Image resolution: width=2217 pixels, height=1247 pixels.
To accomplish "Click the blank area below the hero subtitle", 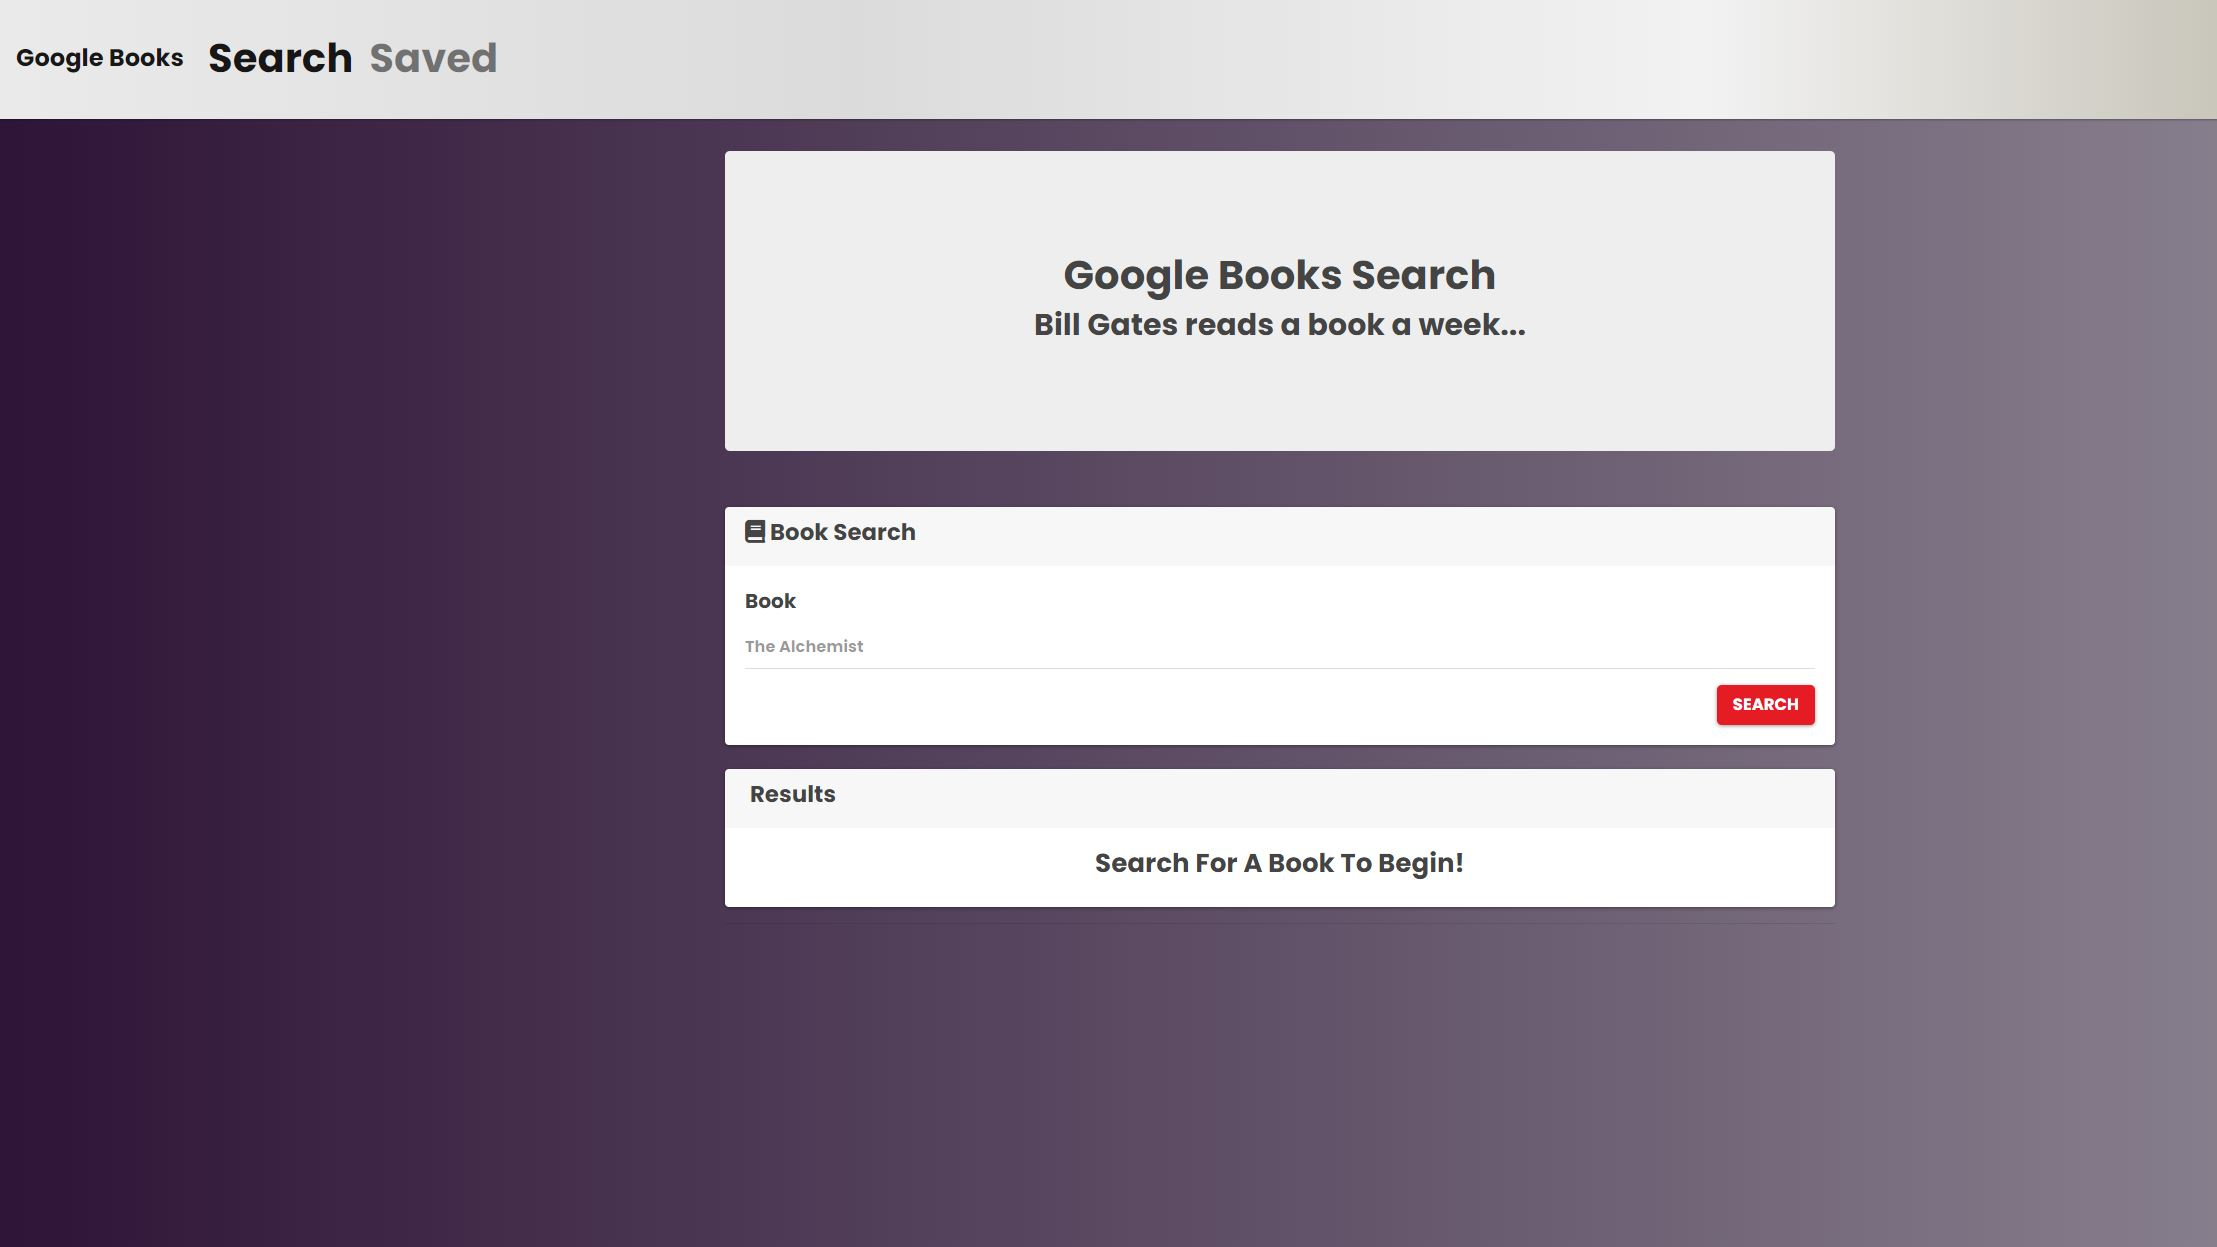I will (x=1279, y=400).
